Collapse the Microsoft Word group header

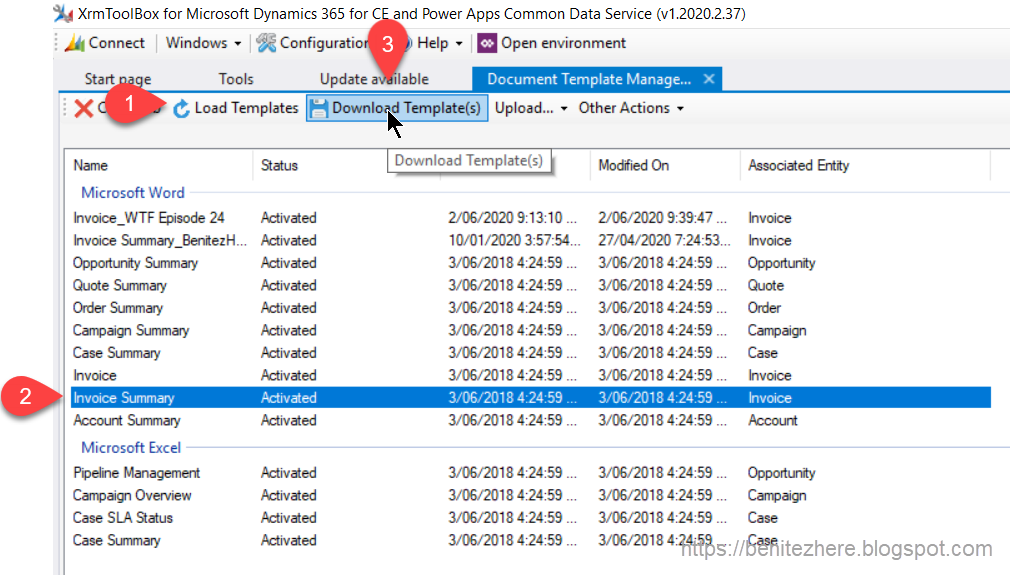tap(133, 193)
